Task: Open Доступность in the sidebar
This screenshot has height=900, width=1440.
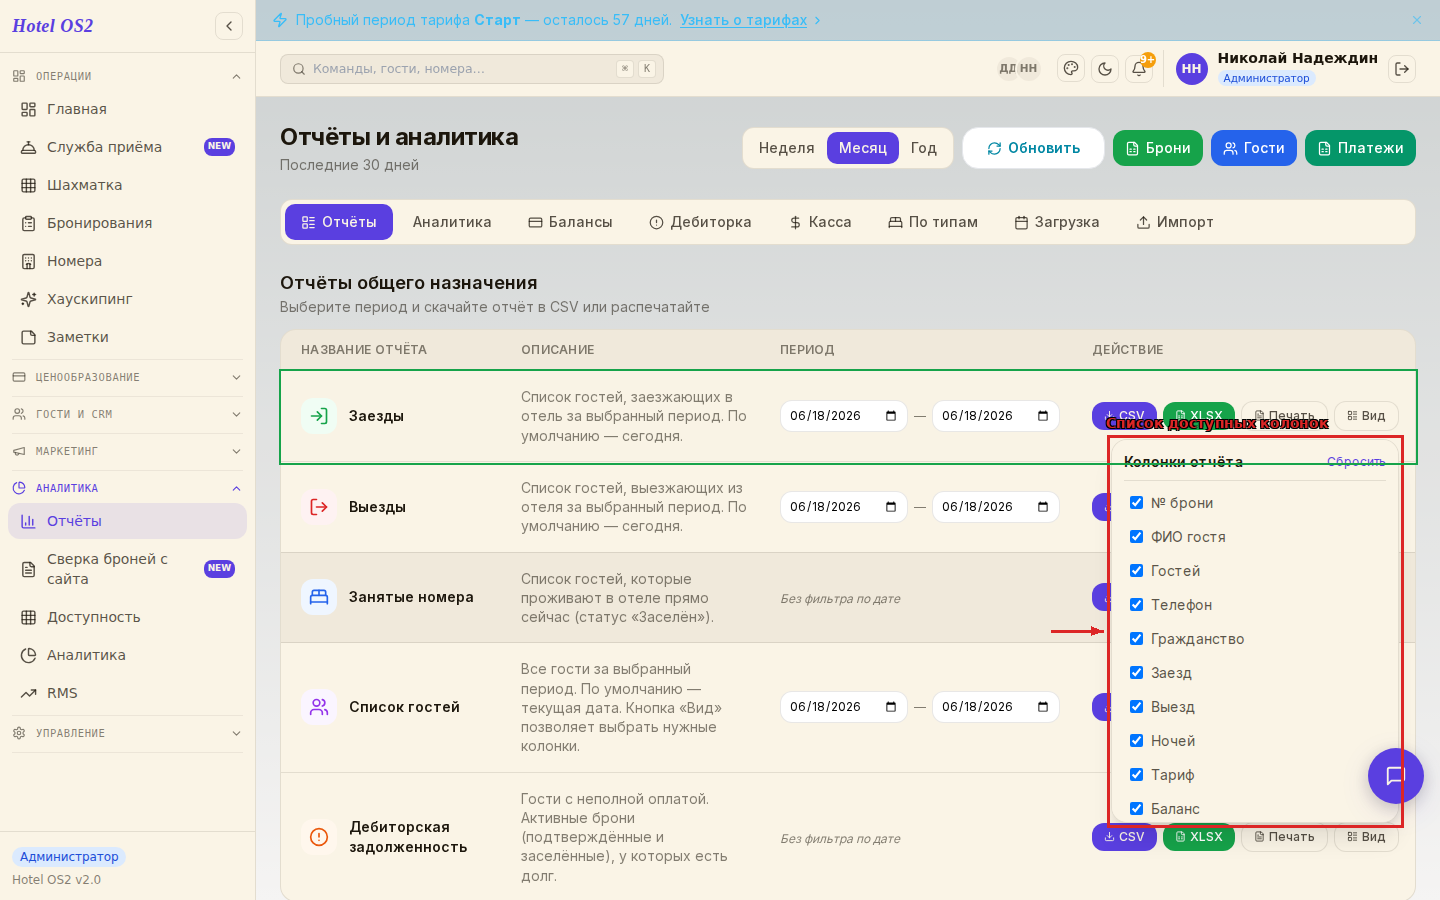Action: (127, 617)
